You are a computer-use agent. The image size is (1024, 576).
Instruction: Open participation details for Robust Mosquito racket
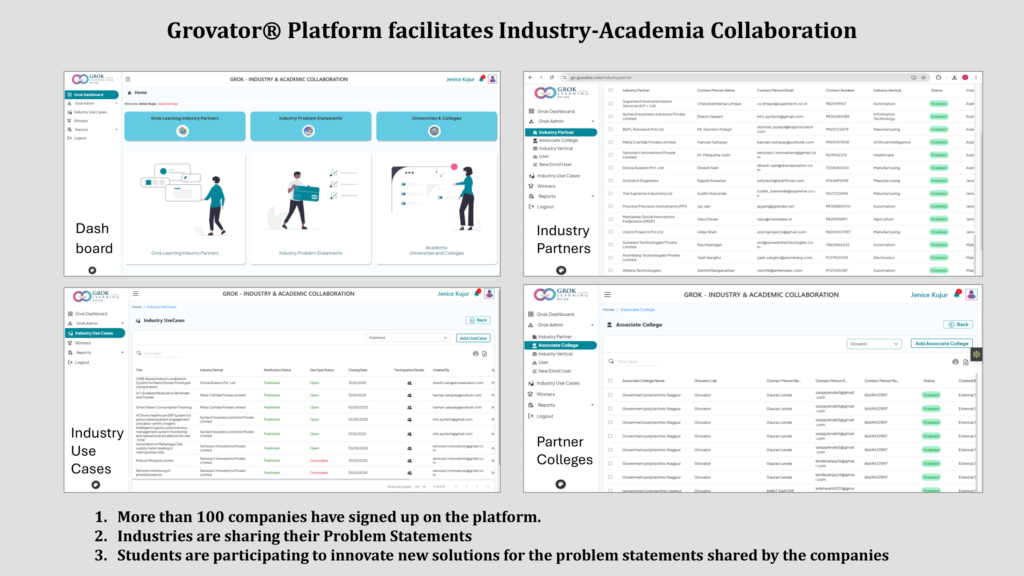coord(409,460)
